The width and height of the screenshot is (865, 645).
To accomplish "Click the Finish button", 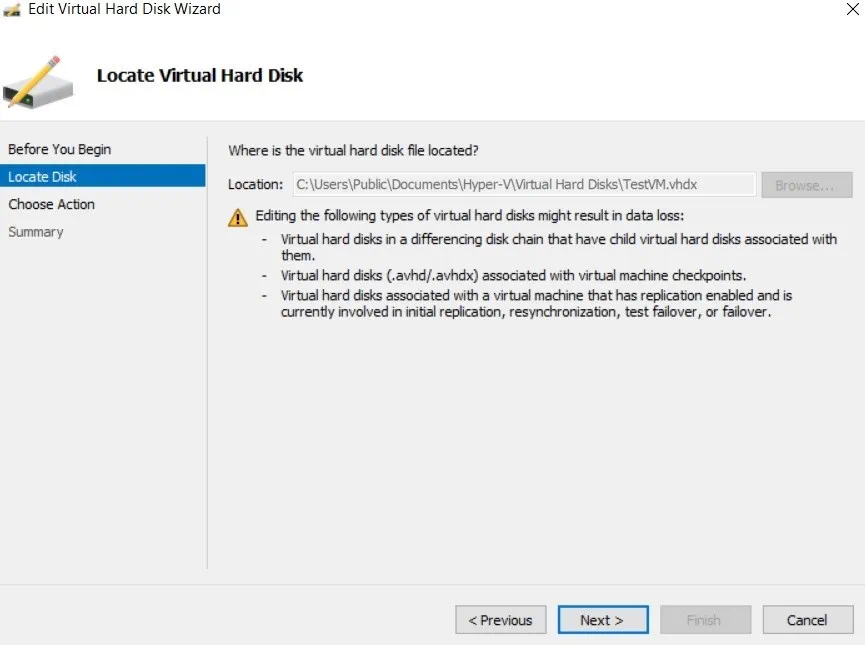I will (x=704, y=620).
